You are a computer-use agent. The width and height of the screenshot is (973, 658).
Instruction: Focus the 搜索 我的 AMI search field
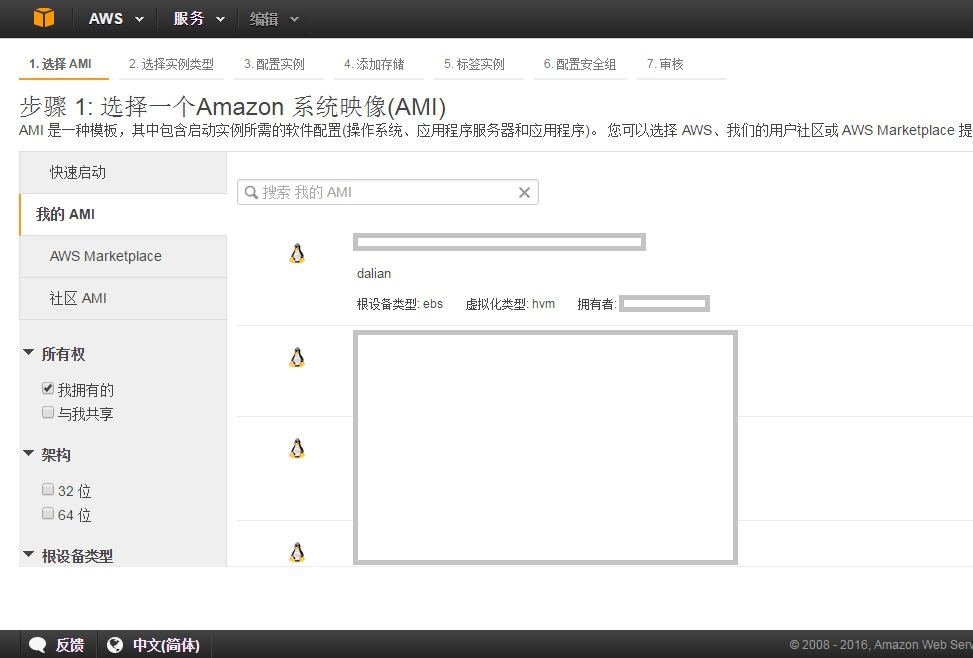[388, 192]
